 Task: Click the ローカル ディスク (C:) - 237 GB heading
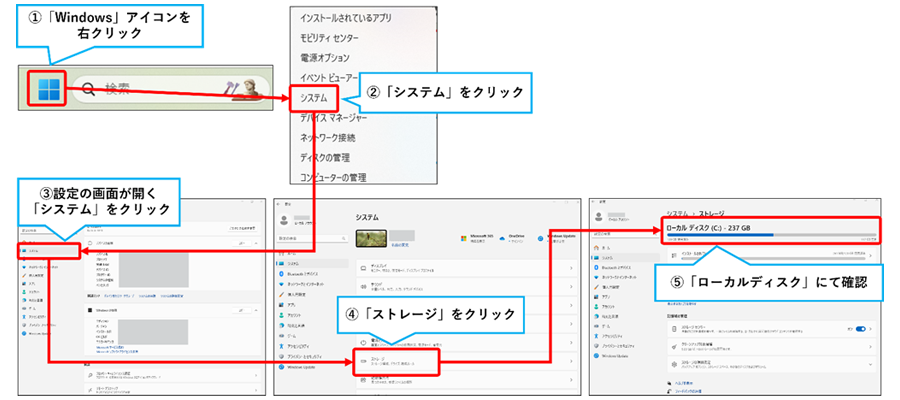click(x=708, y=228)
